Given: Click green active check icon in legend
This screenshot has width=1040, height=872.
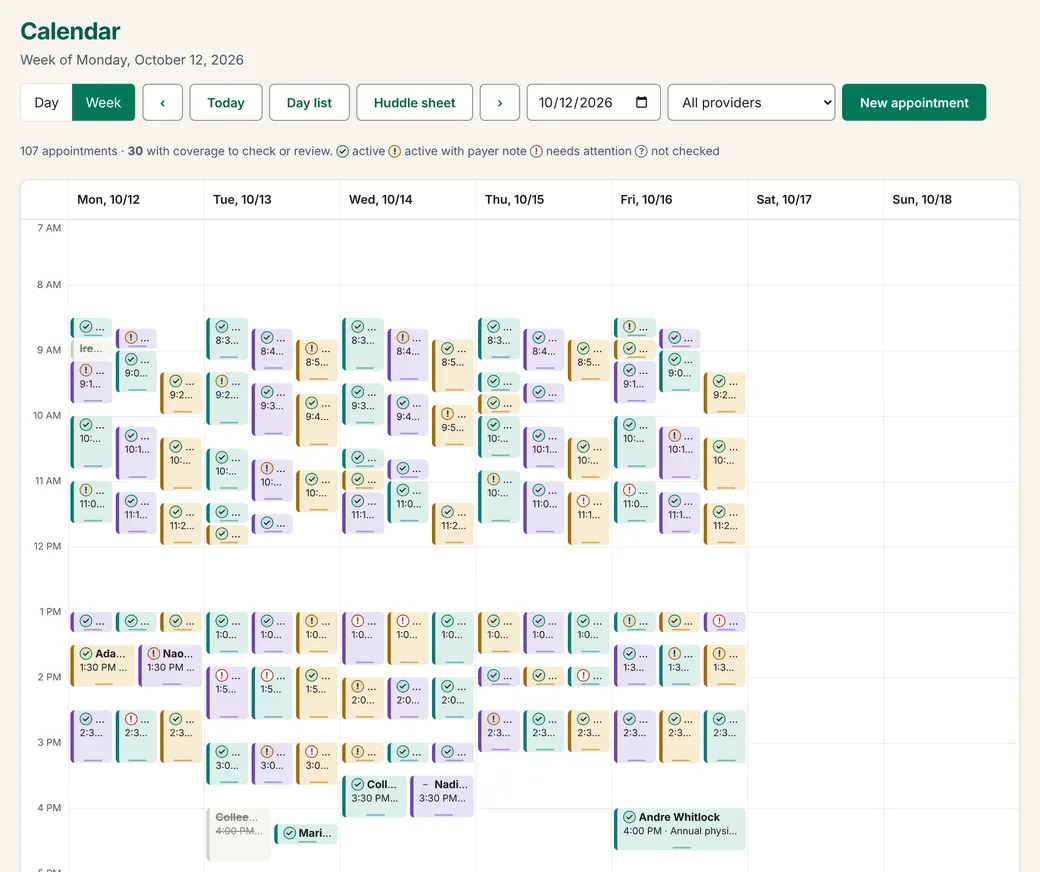Looking at the screenshot, I should (x=342, y=151).
